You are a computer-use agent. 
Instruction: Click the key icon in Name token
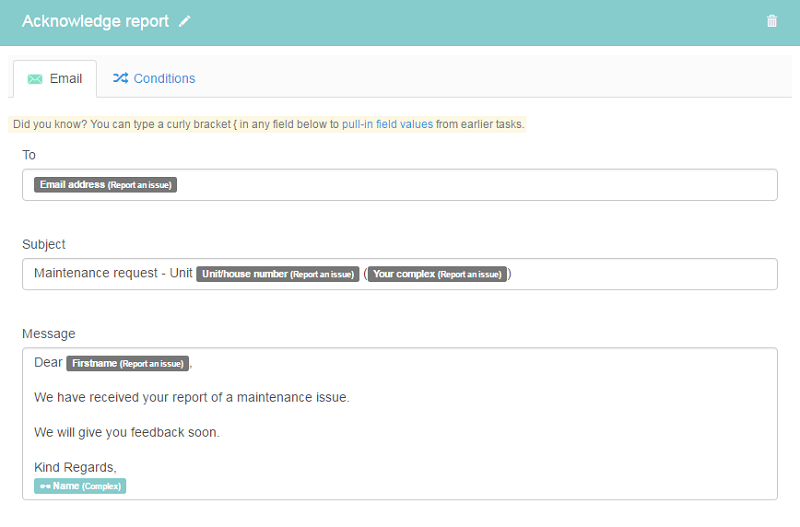[x=45, y=486]
